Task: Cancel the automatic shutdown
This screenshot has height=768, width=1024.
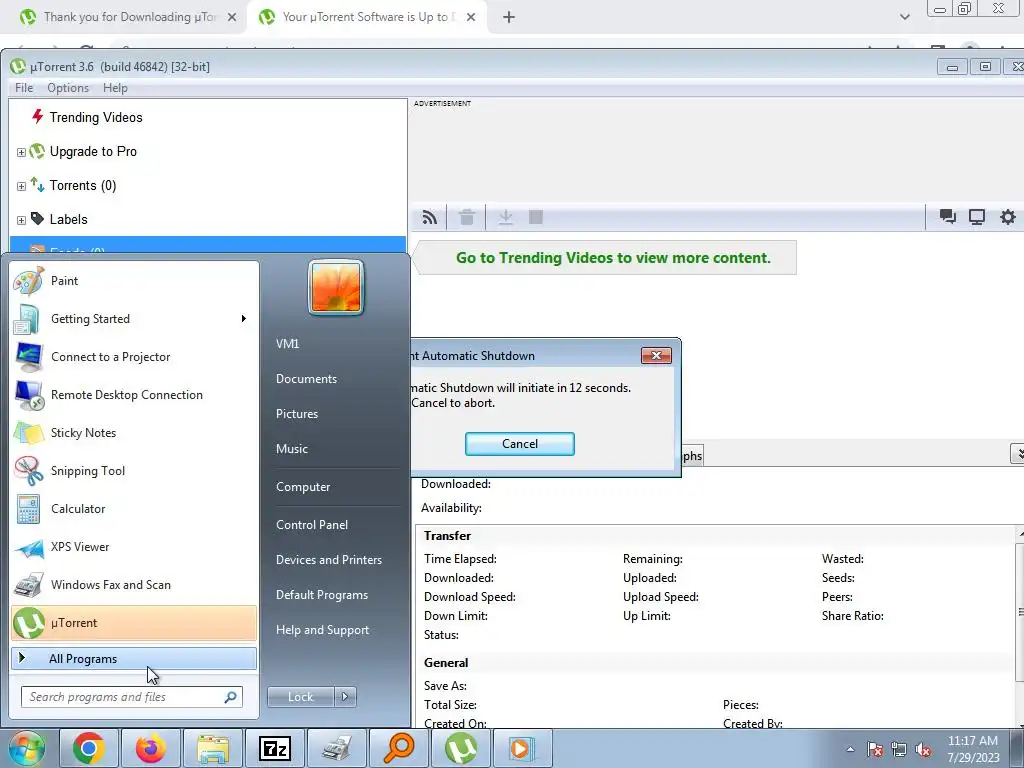Action: 520,444
